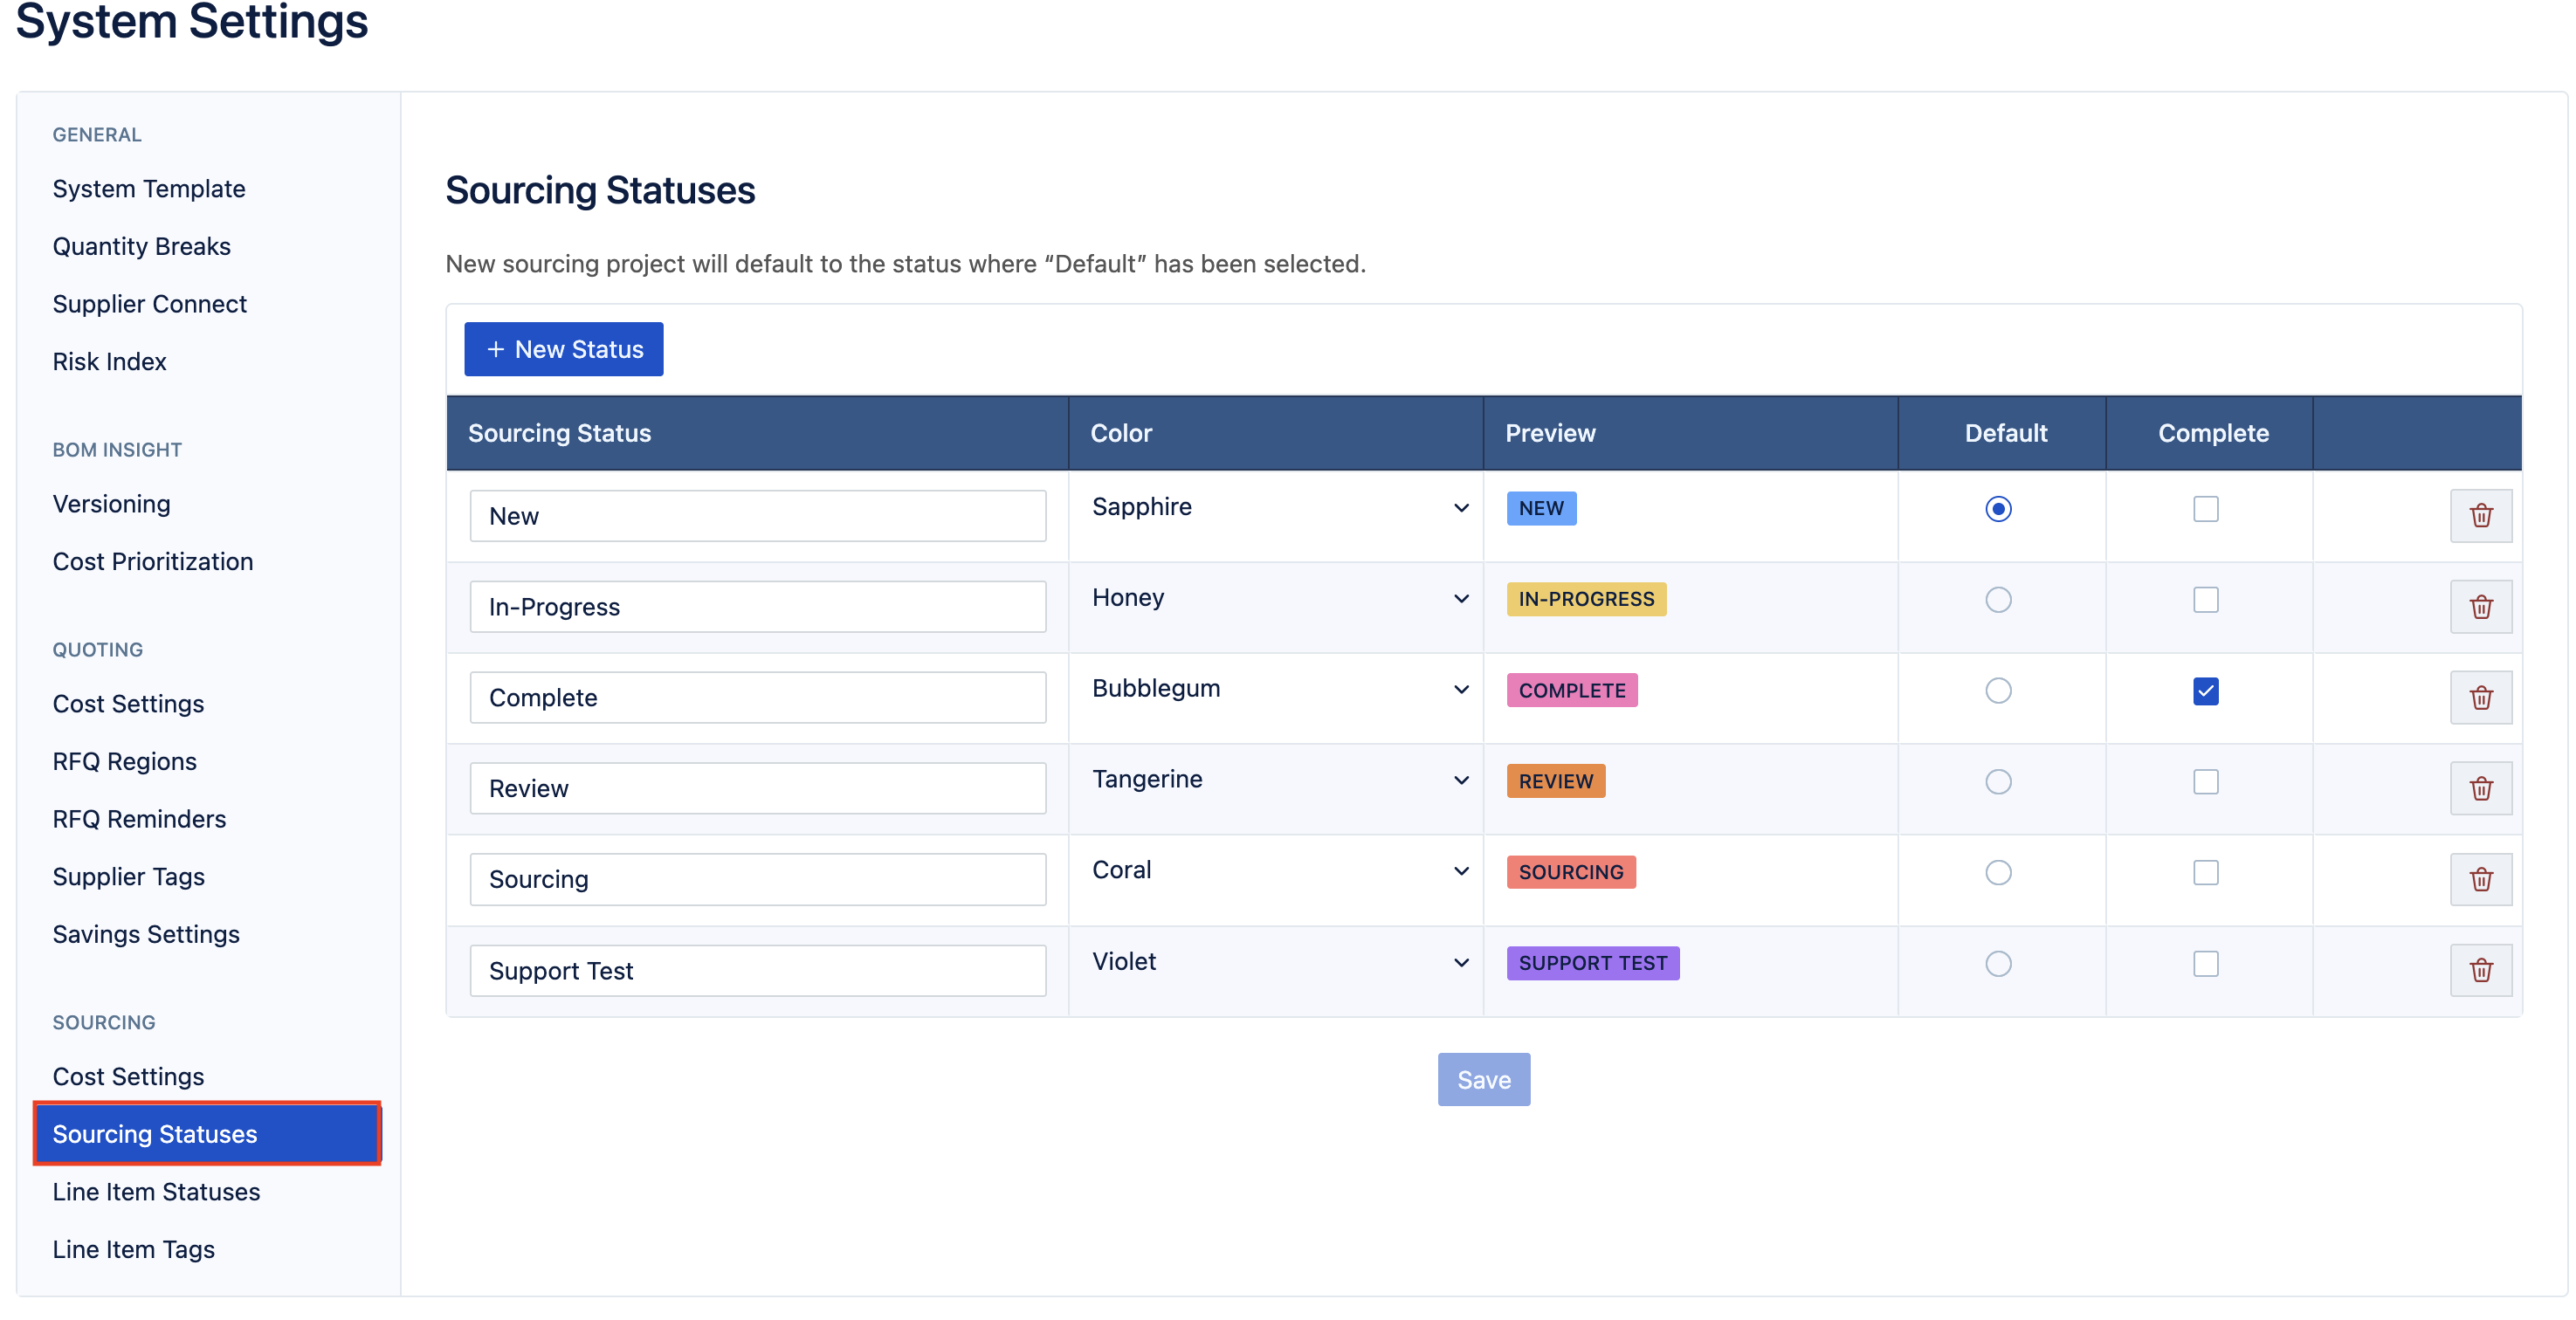
Task: Open the Sapphire color dropdown
Action: [x=1278, y=507]
